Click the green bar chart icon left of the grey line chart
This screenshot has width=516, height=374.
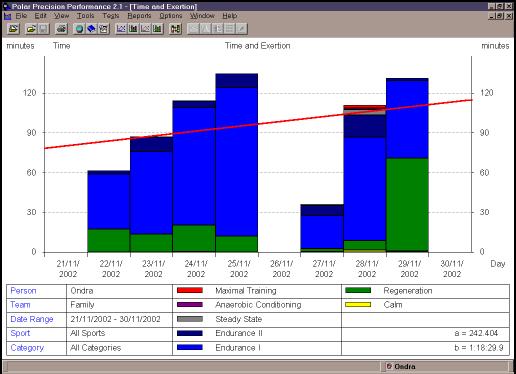point(133,29)
